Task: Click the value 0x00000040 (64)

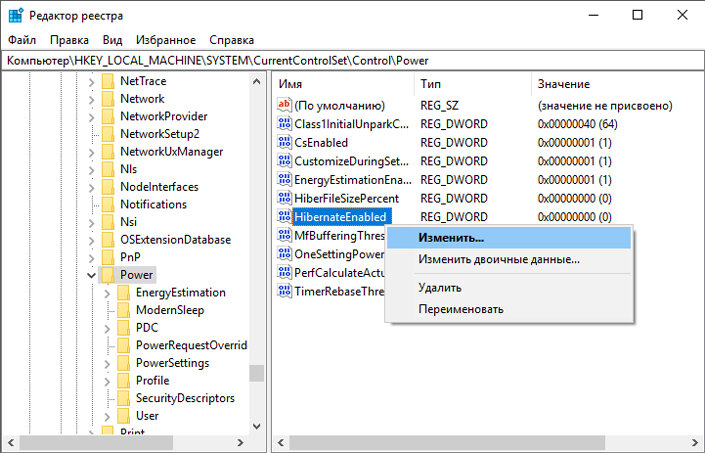Action: point(577,124)
